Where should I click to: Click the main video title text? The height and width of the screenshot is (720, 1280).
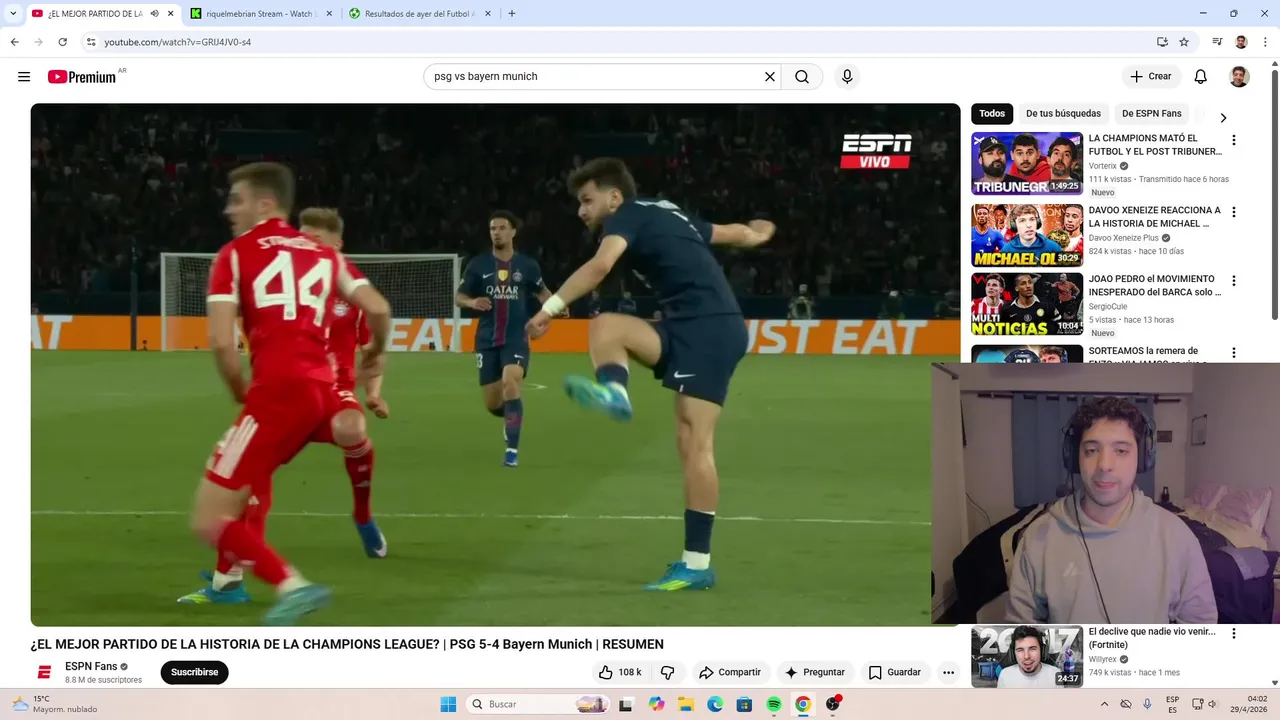point(347,645)
